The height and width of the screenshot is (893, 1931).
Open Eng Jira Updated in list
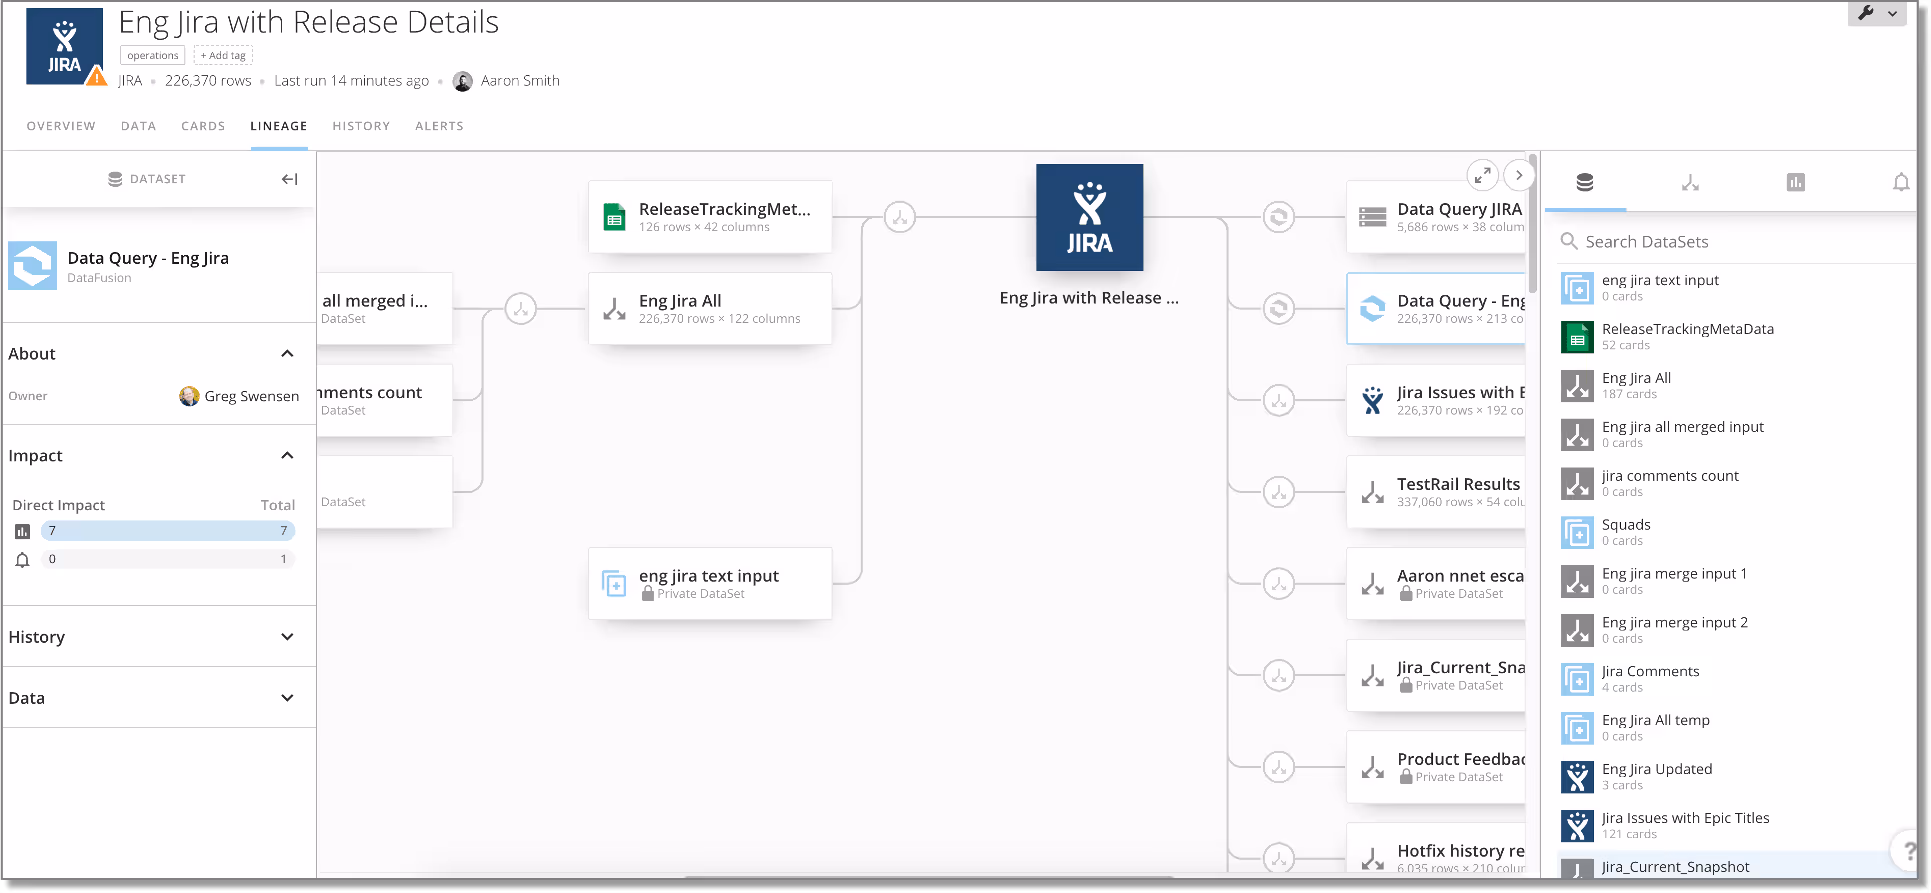point(1735,777)
